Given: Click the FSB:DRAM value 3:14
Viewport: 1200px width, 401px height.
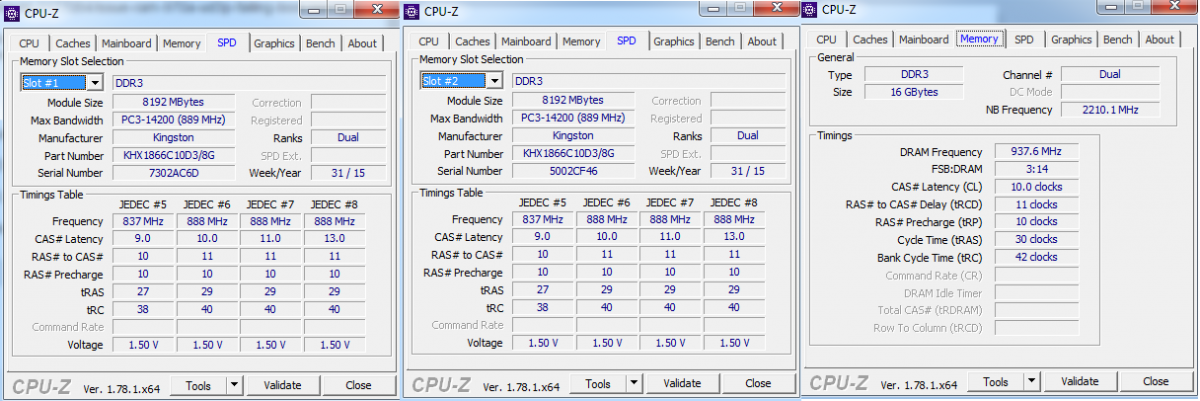Looking at the screenshot, I should tap(1035, 169).
